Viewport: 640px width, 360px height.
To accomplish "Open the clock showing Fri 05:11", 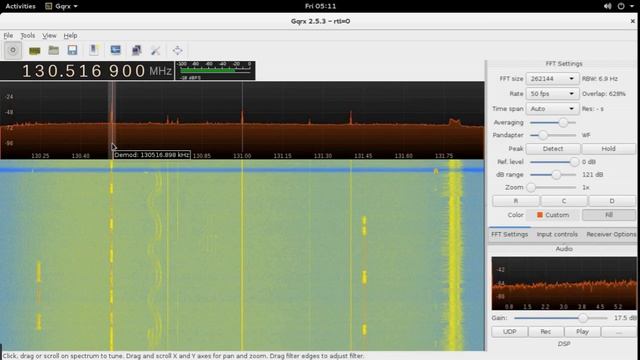I will click(320, 6).
